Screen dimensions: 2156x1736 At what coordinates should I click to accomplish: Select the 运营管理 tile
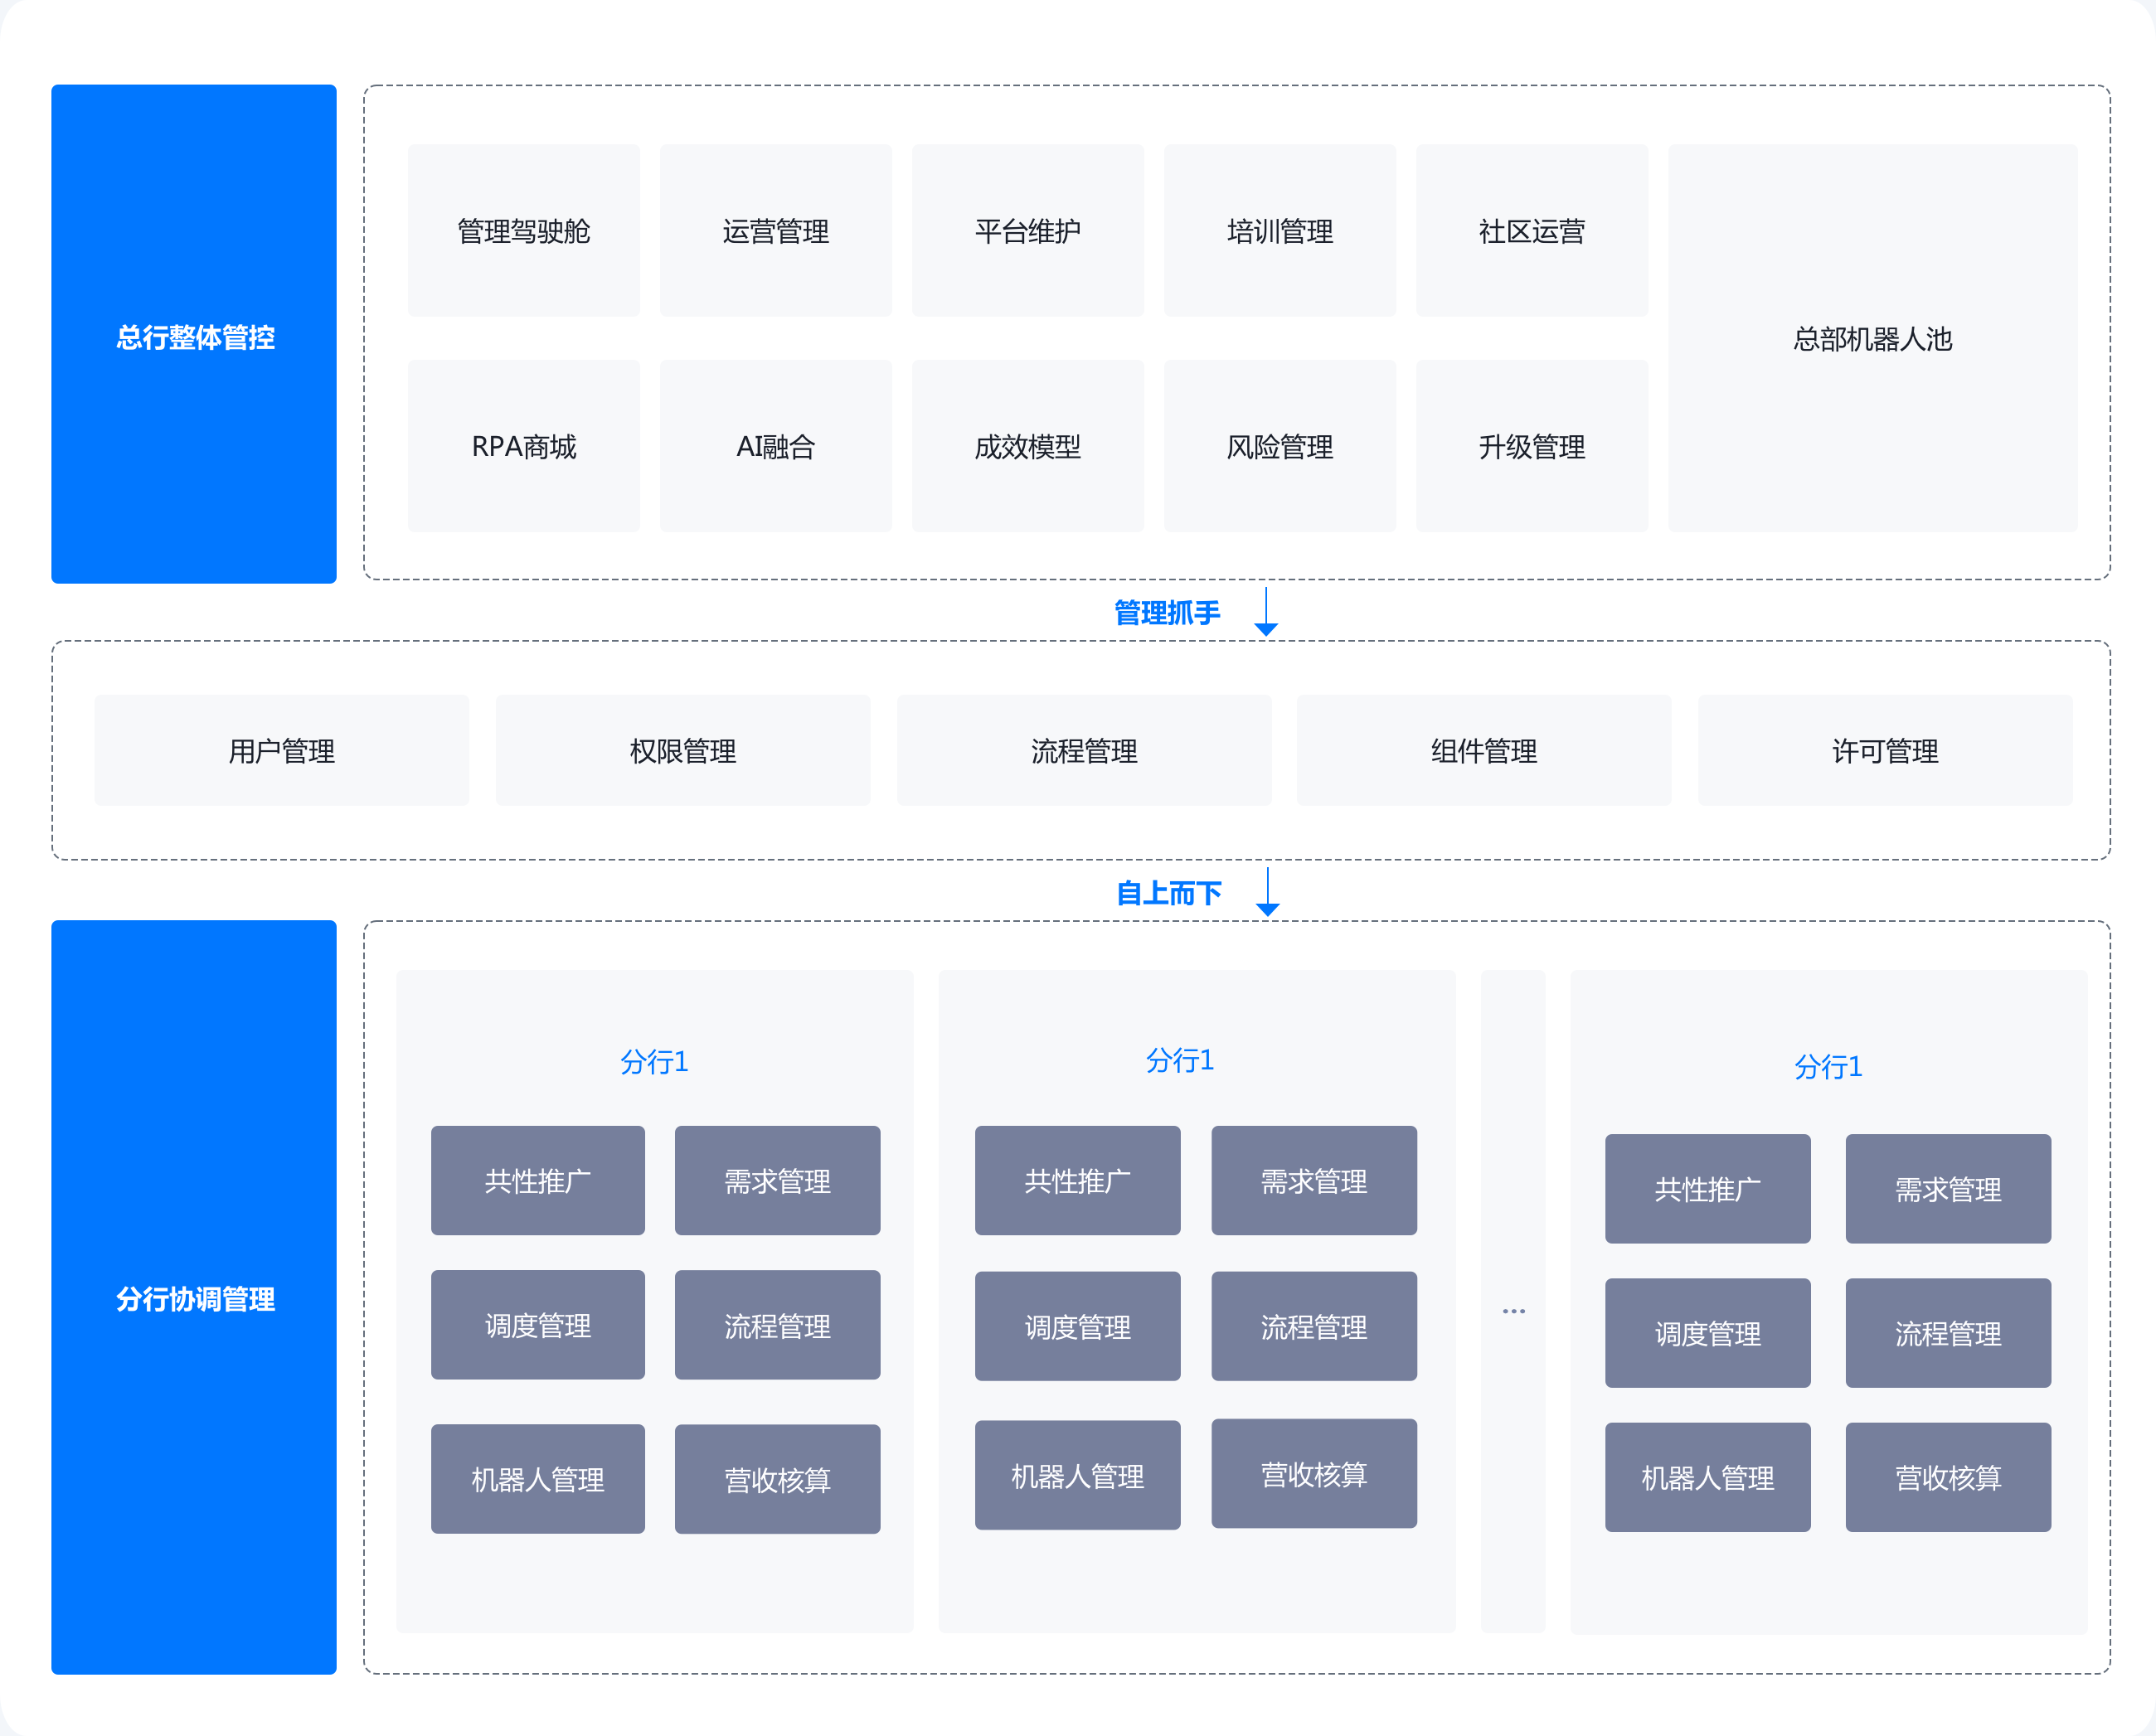pyautogui.click(x=775, y=231)
